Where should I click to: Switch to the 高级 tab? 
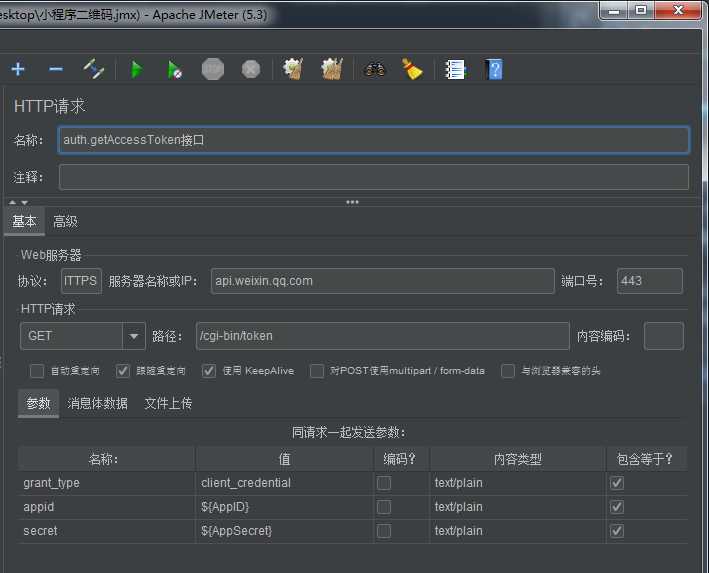[66, 222]
